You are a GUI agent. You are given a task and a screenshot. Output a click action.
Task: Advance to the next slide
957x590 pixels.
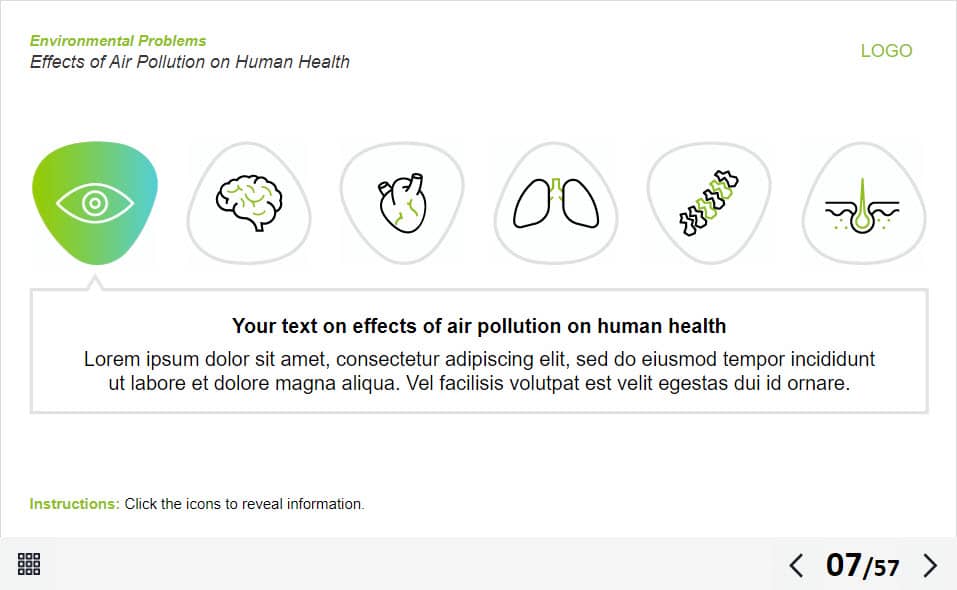pos(930,566)
